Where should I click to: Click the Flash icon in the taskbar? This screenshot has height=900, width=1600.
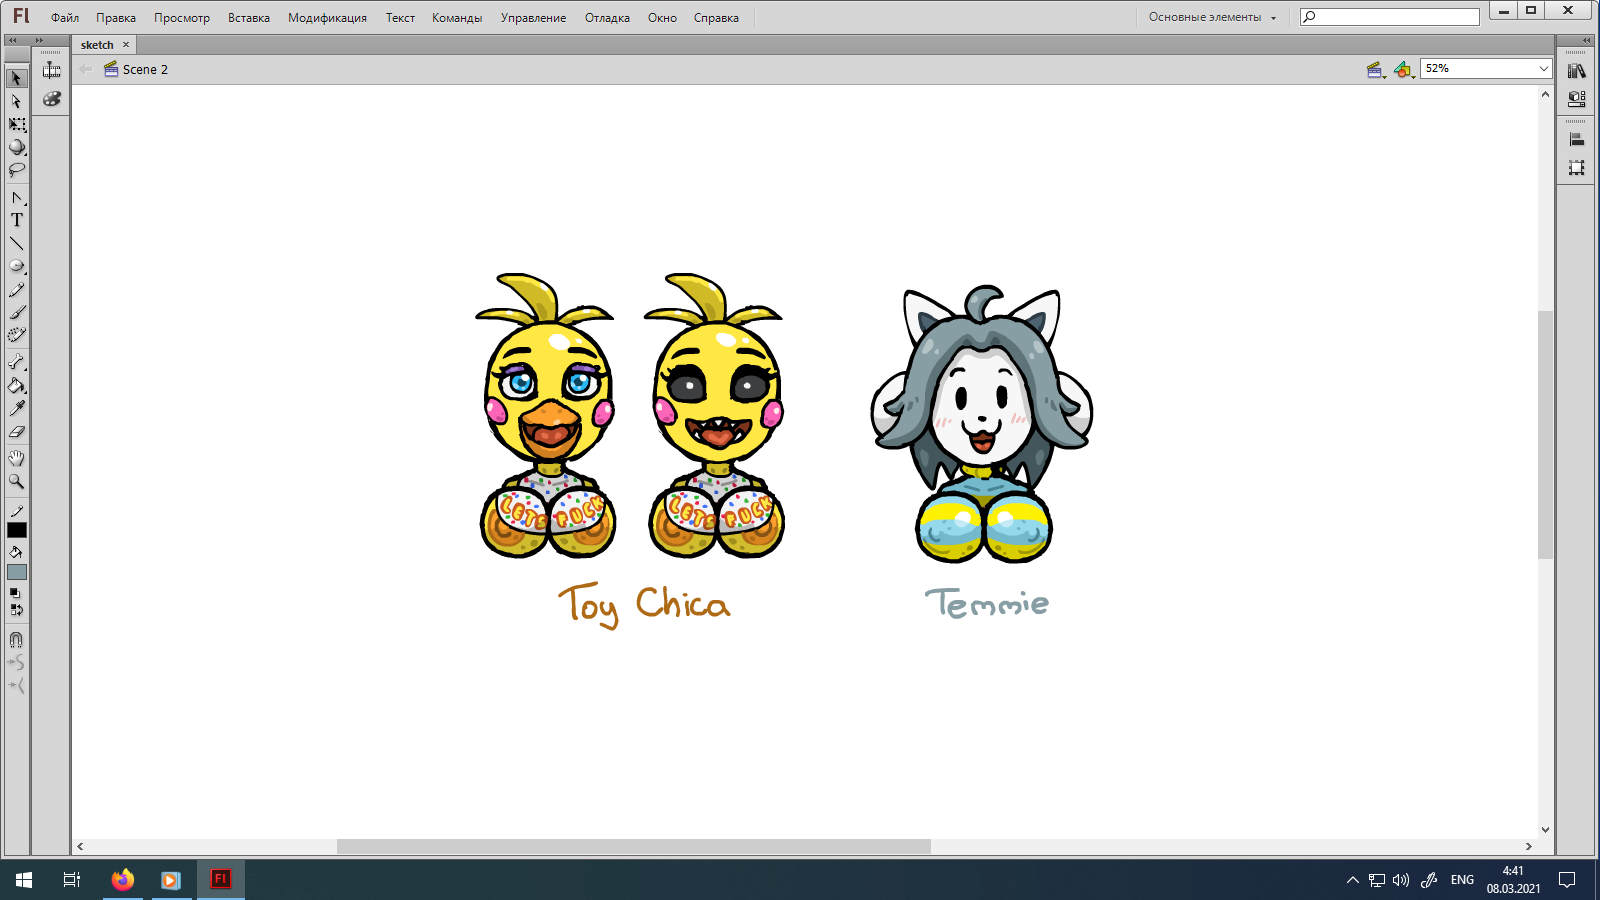coord(221,880)
